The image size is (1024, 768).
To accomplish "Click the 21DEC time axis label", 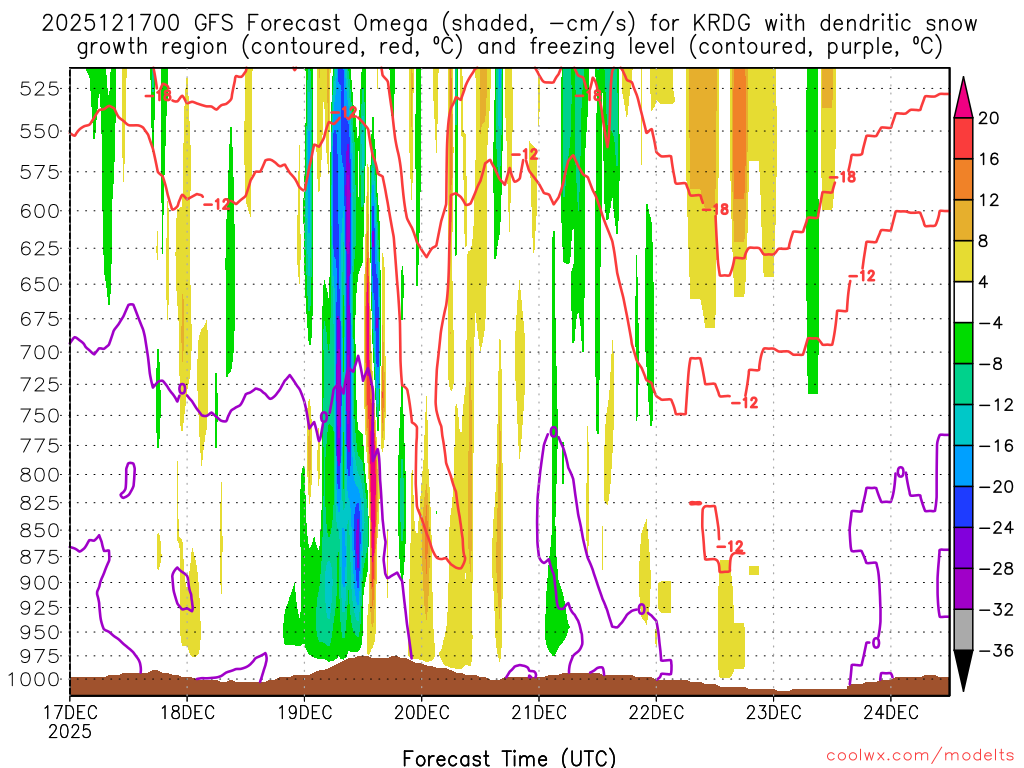I will (538, 712).
